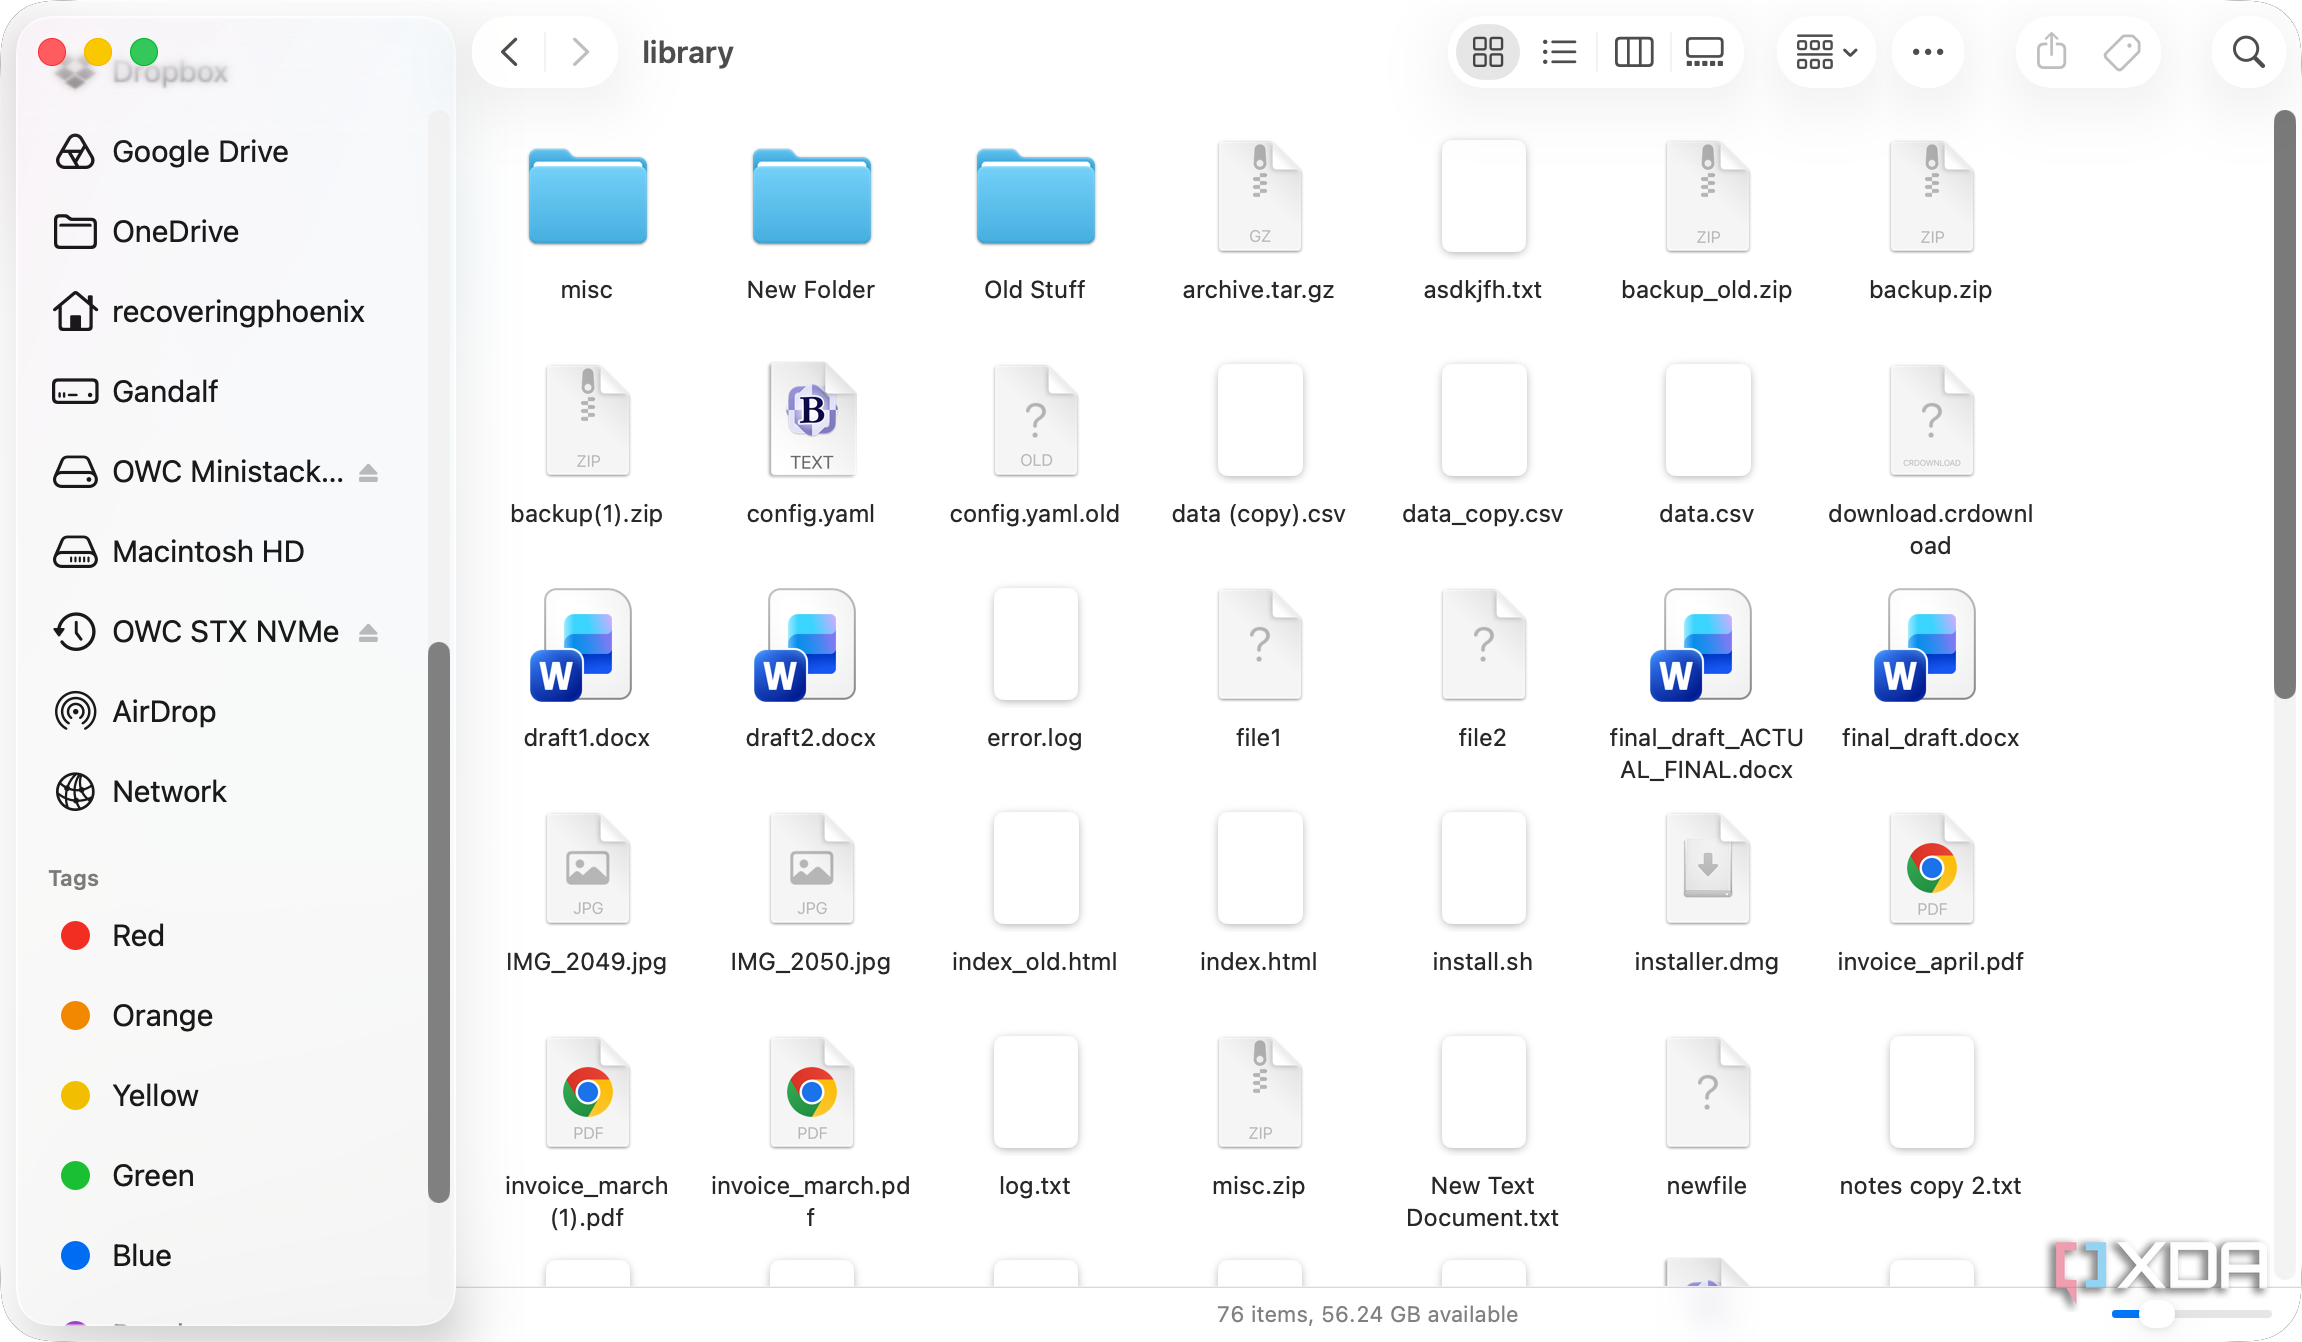The image size is (2302, 1342).
Task: Open the search magnifier
Action: (2248, 52)
